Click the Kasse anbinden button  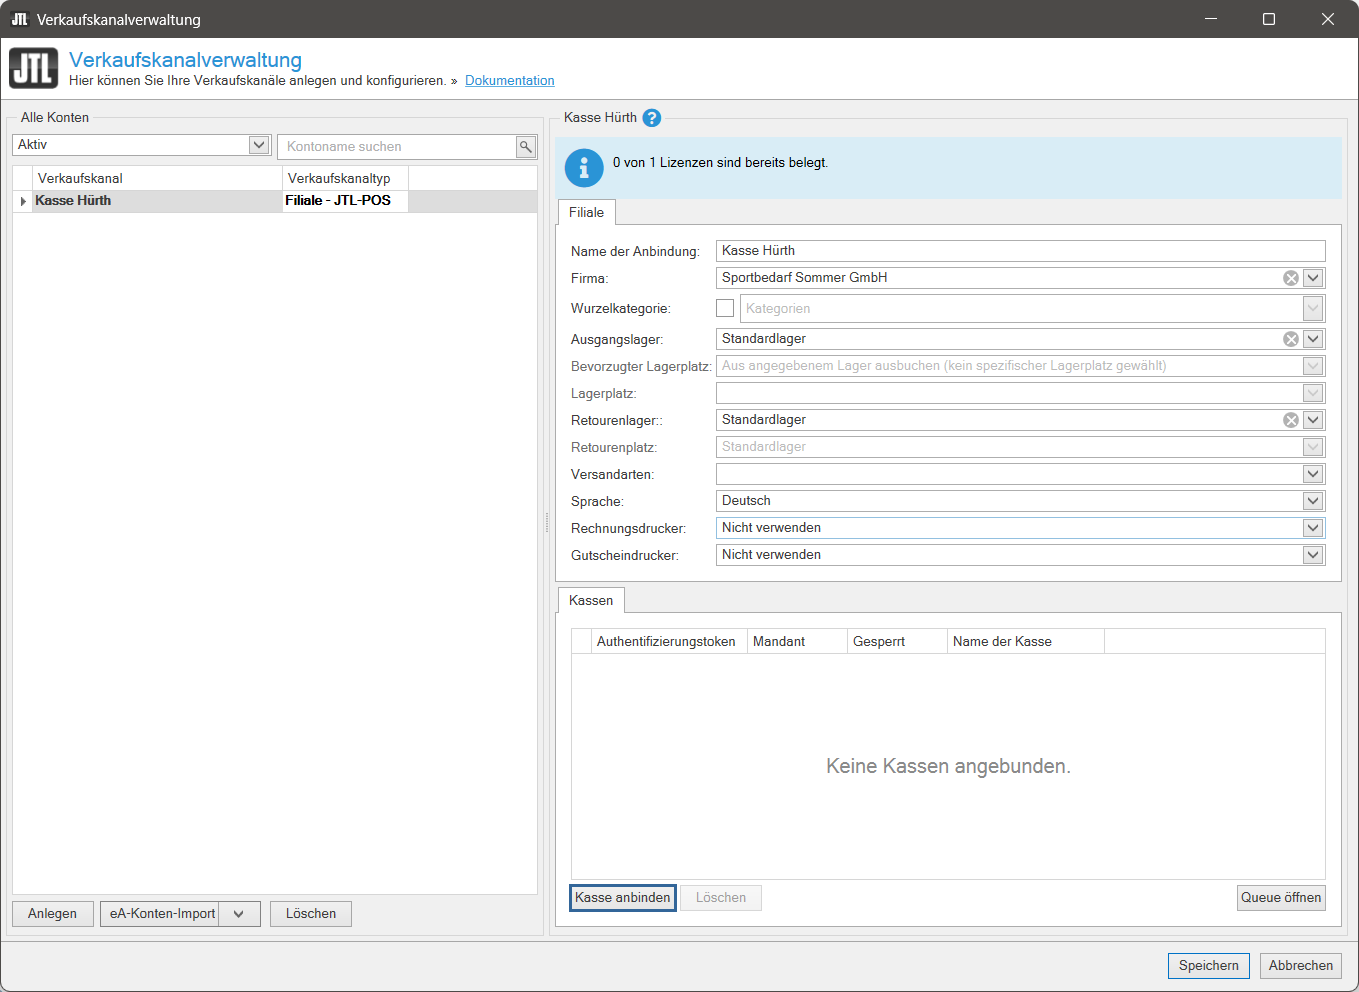(x=623, y=898)
